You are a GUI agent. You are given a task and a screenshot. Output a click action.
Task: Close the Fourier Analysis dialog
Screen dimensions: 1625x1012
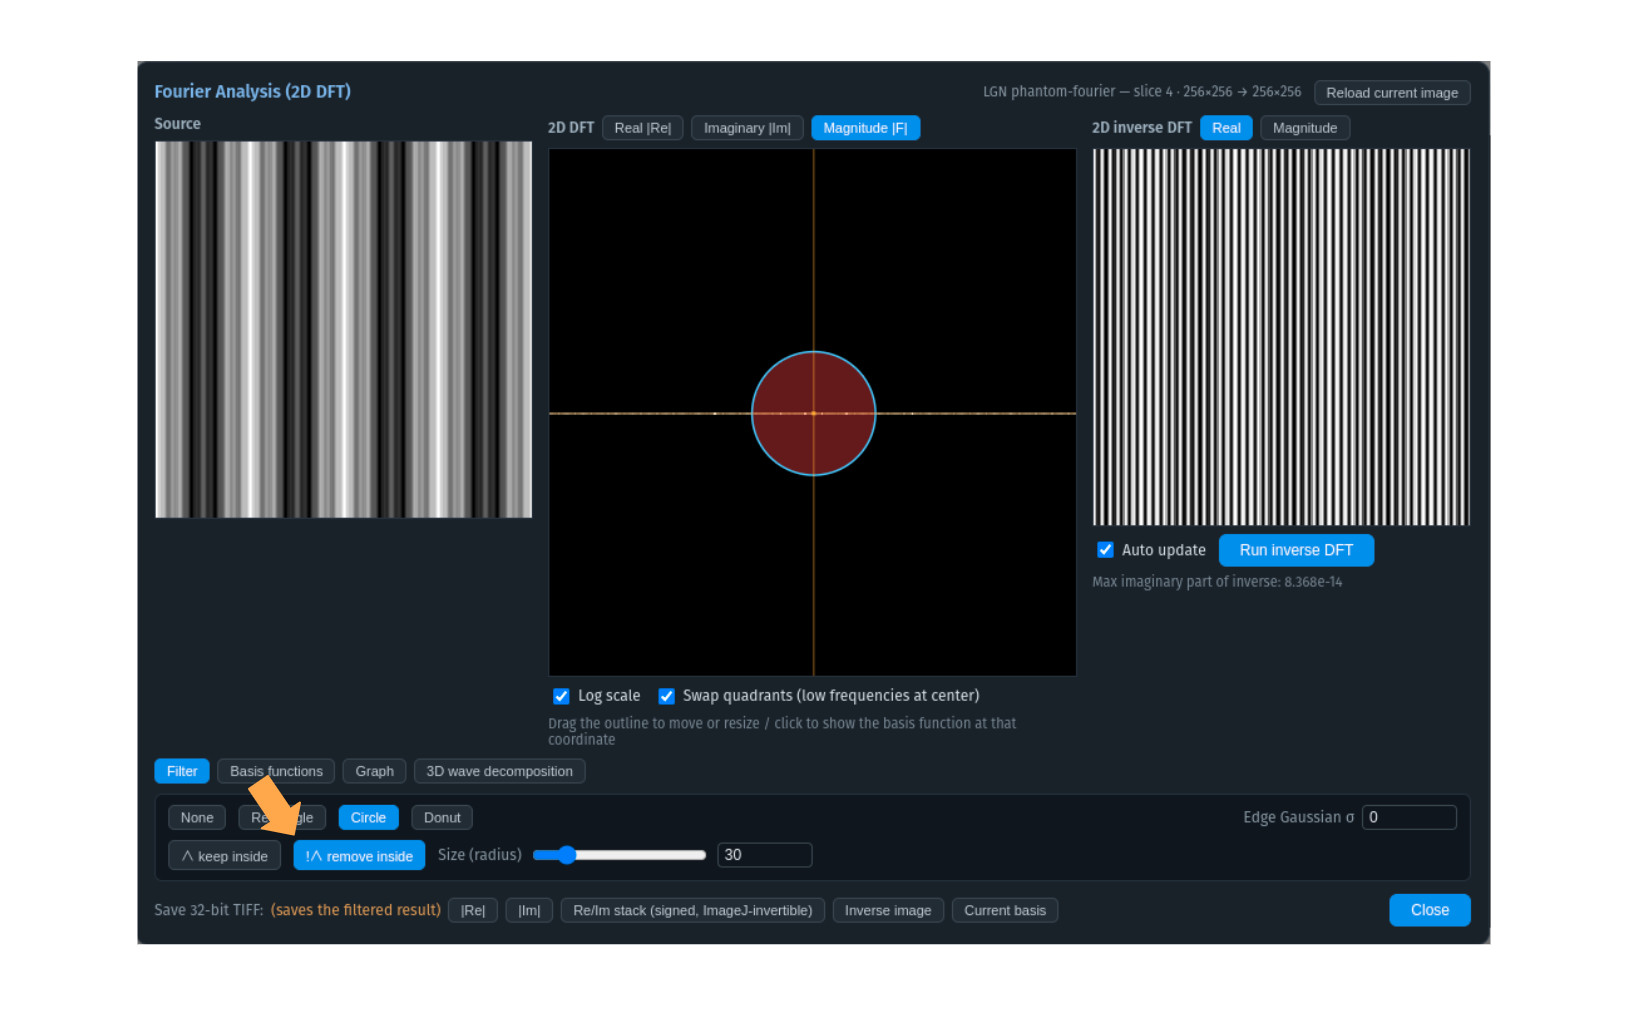click(1430, 910)
